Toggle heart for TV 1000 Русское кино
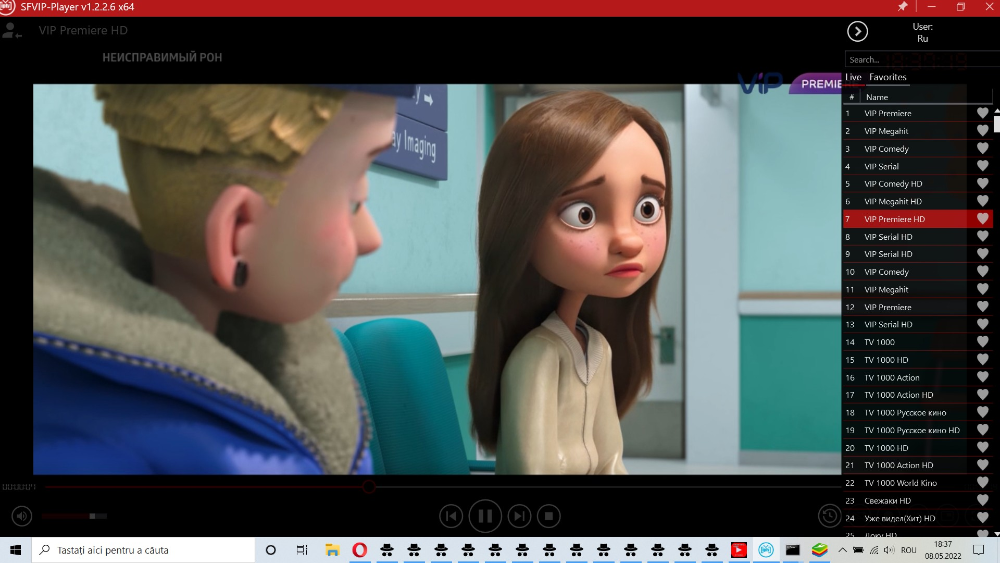The height and width of the screenshot is (563, 1000). 982,413
